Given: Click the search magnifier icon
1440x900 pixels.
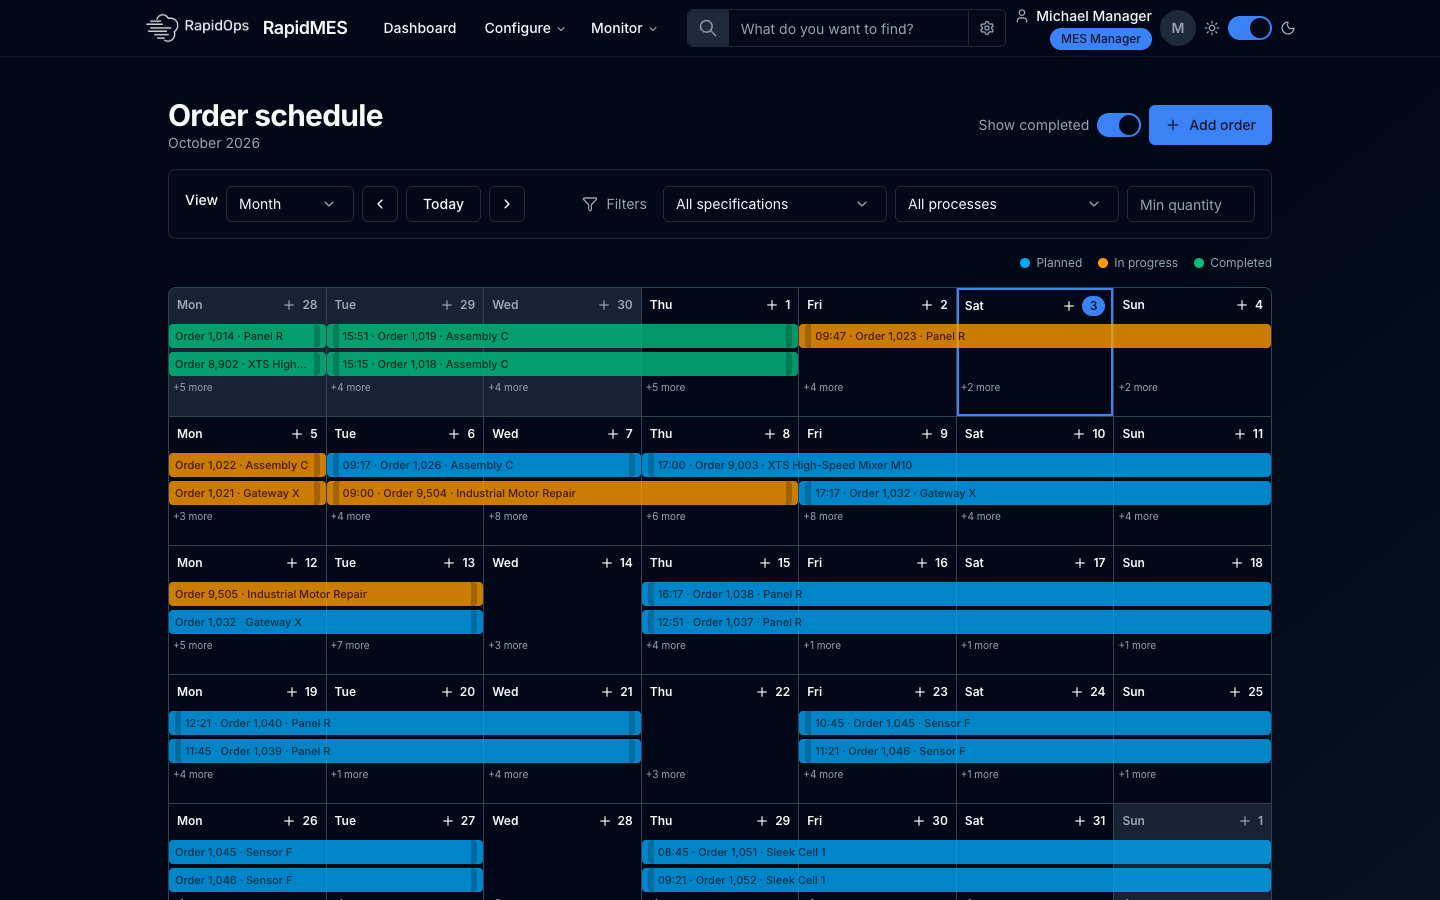Looking at the screenshot, I should 708,28.
